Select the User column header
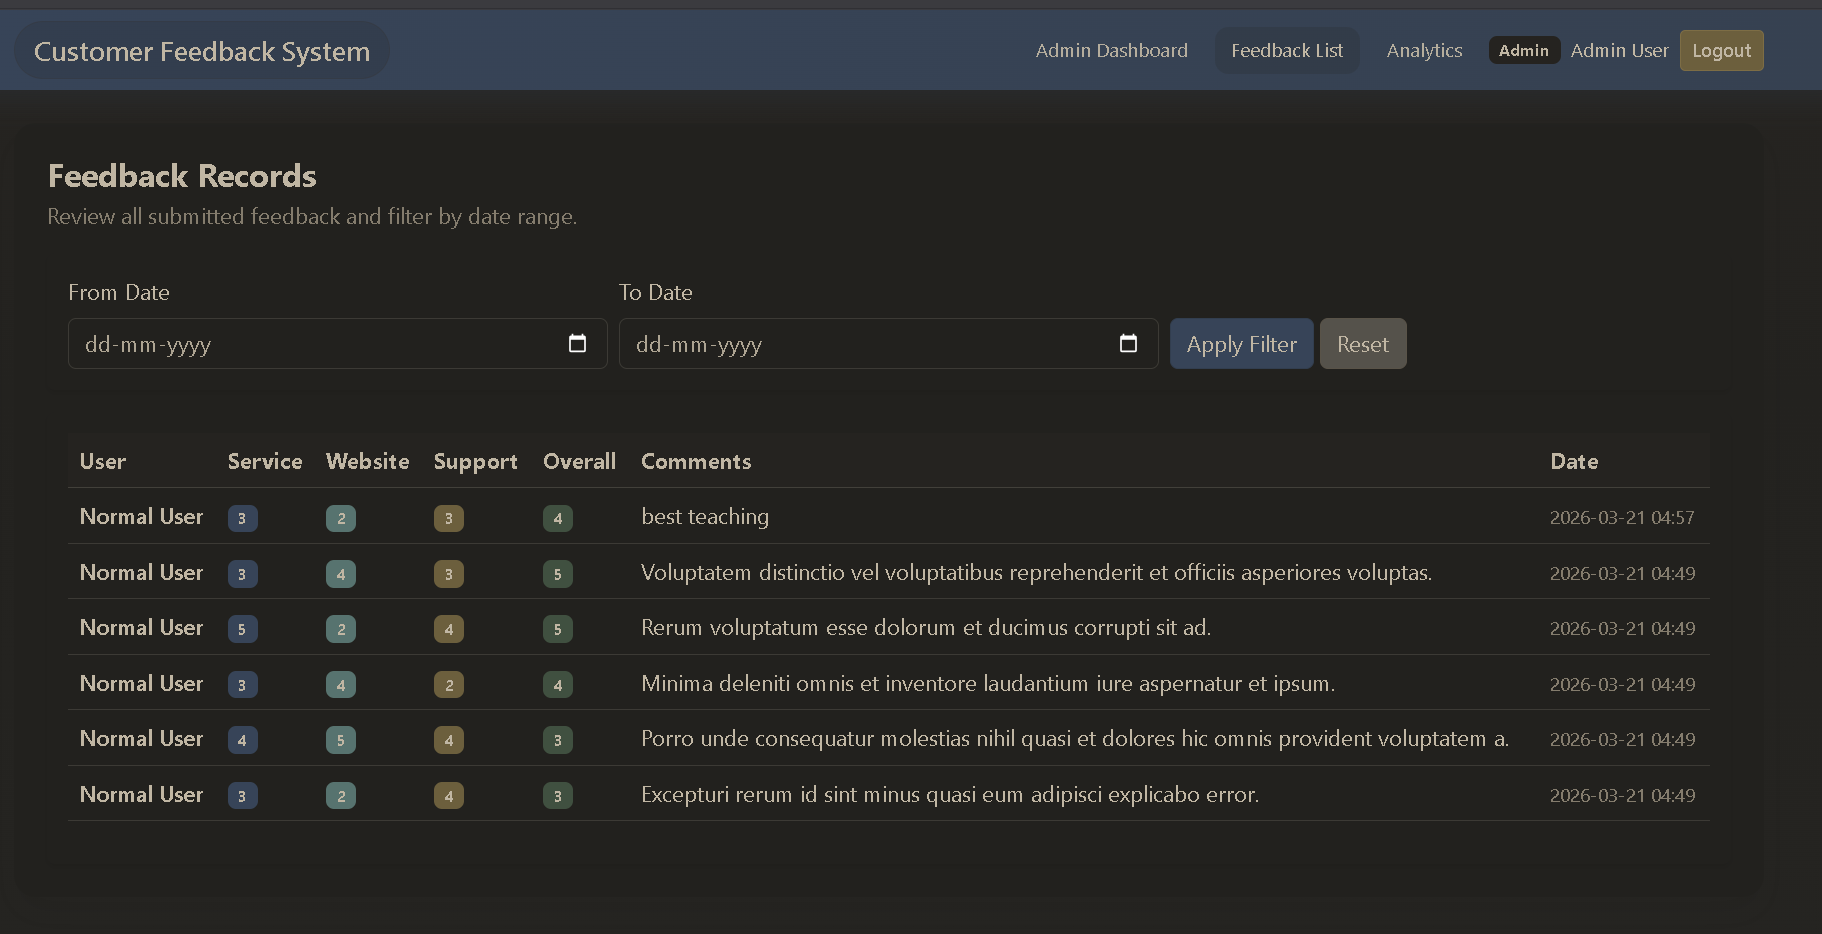This screenshot has width=1822, height=934. click(103, 461)
